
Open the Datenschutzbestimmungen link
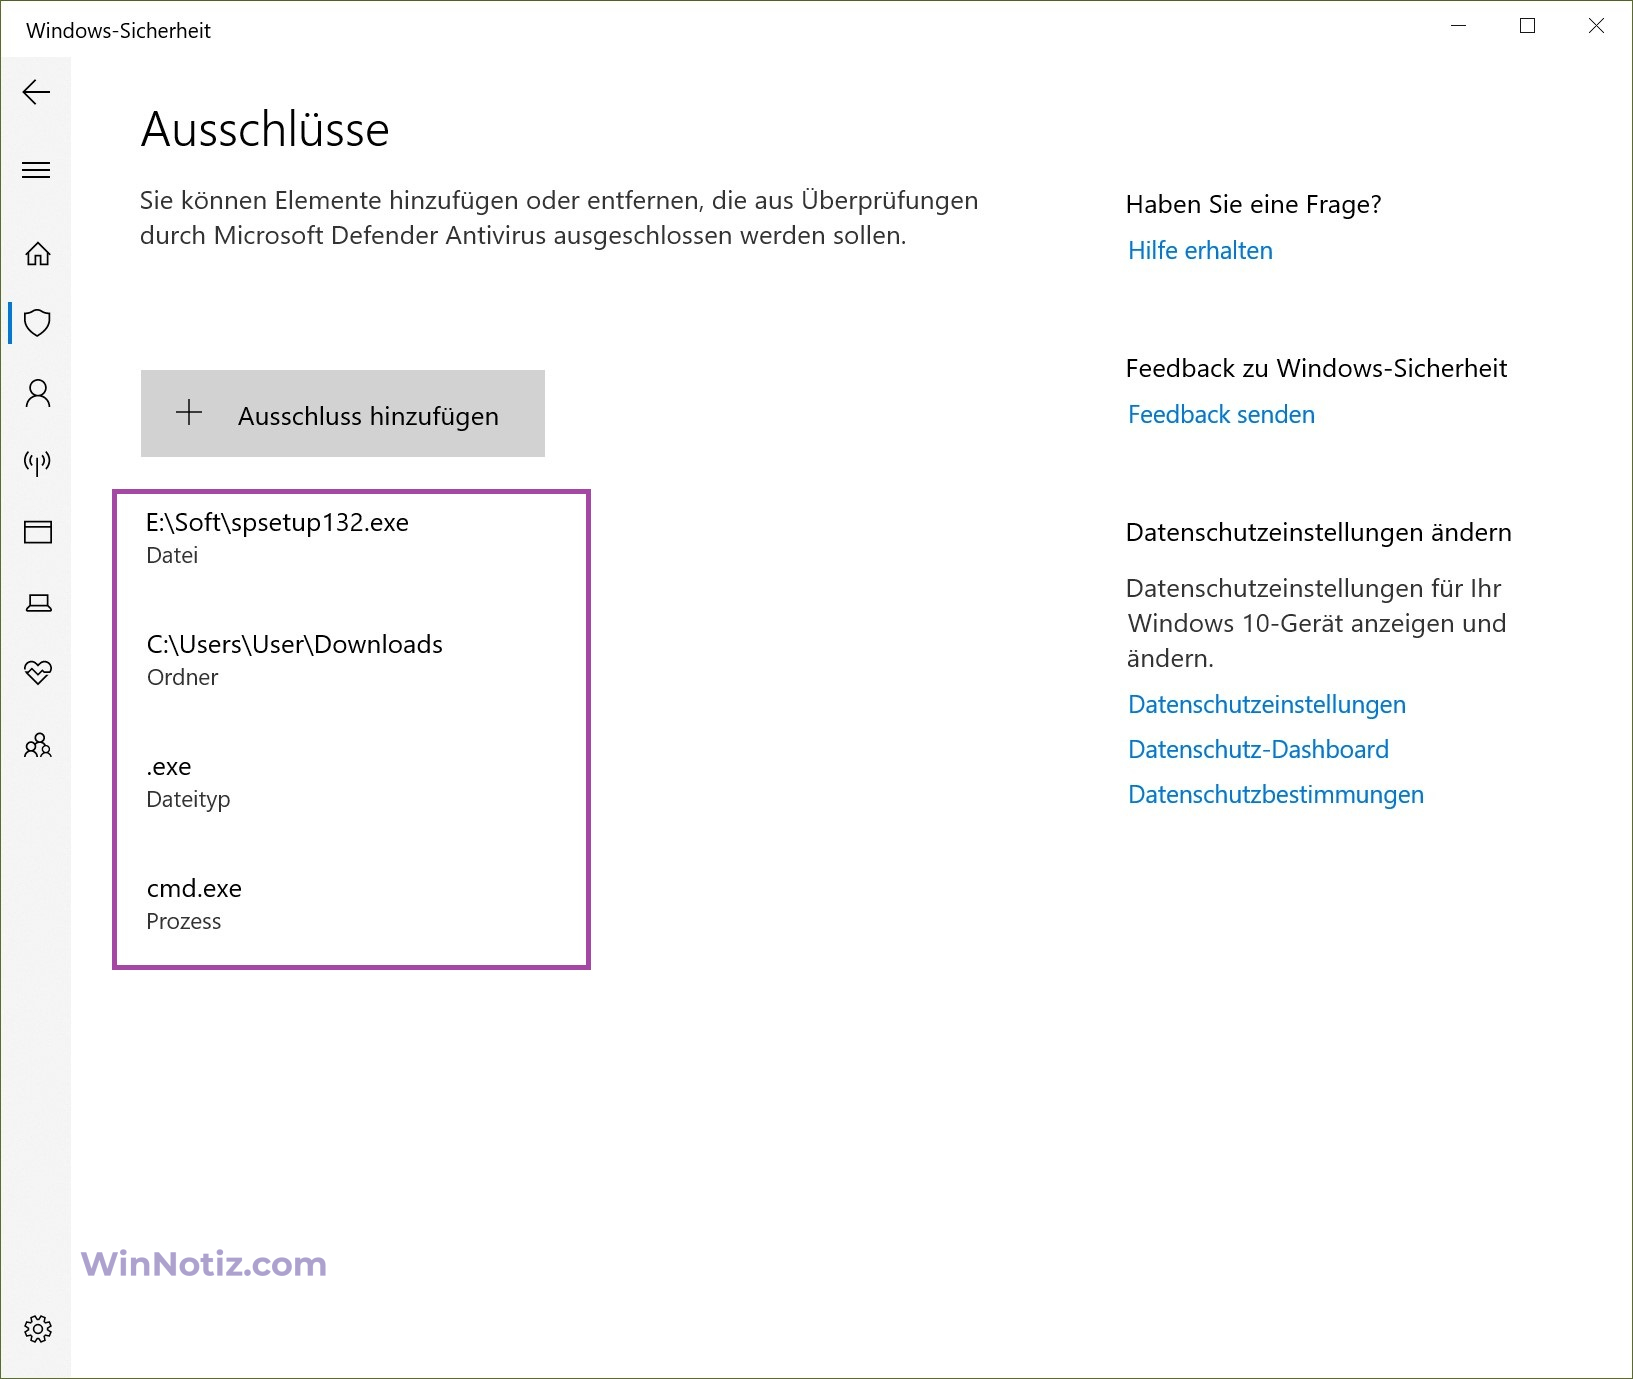[x=1276, y=795]
